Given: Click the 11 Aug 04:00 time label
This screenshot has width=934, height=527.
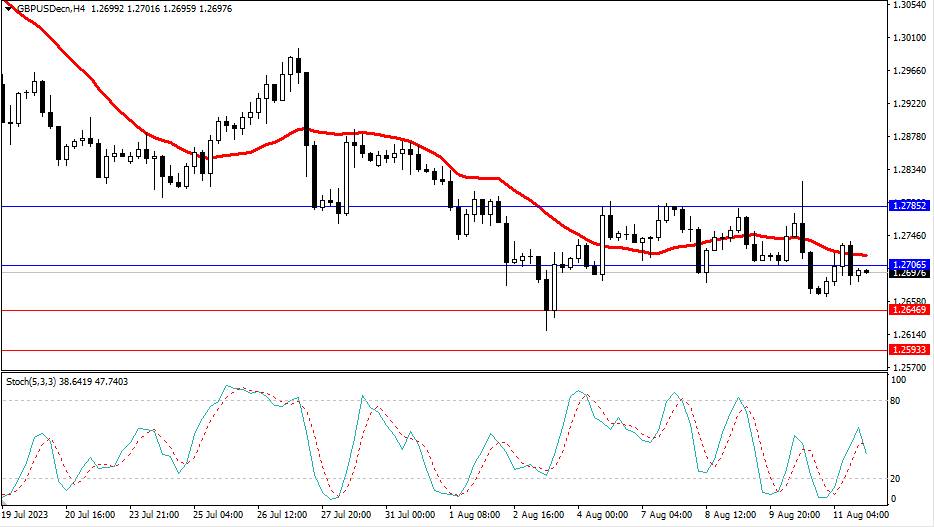Looking at the screenshot, I should pyautogui.click(x=858, y=515).
